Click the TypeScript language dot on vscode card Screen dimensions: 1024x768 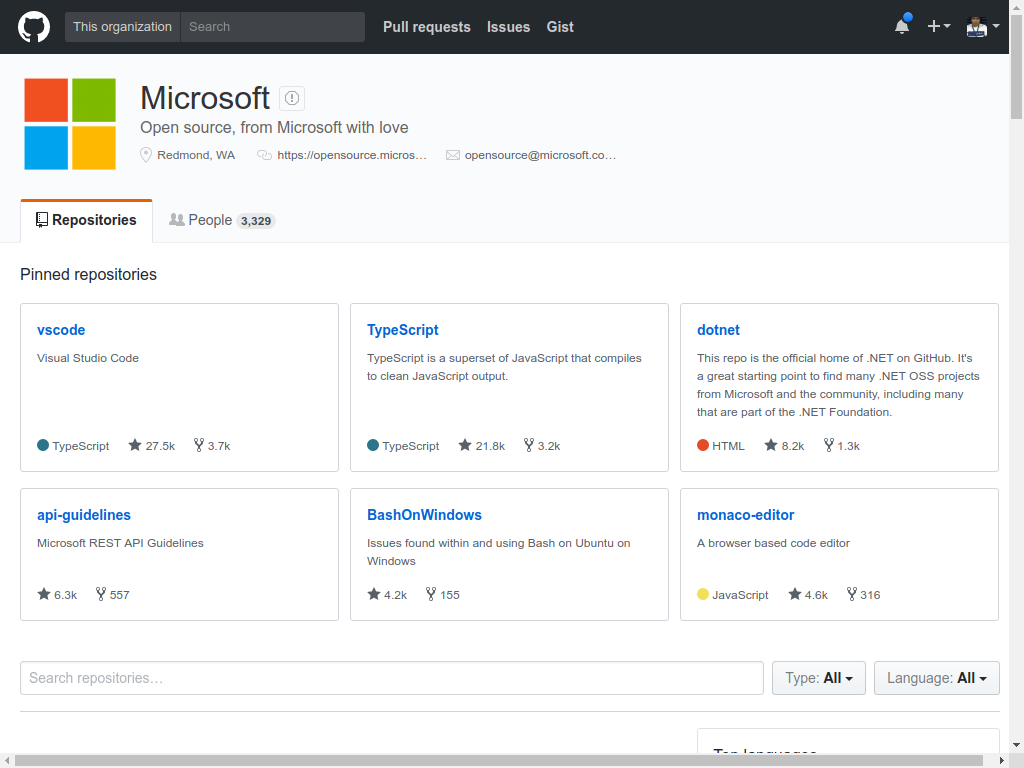[43, 445]
